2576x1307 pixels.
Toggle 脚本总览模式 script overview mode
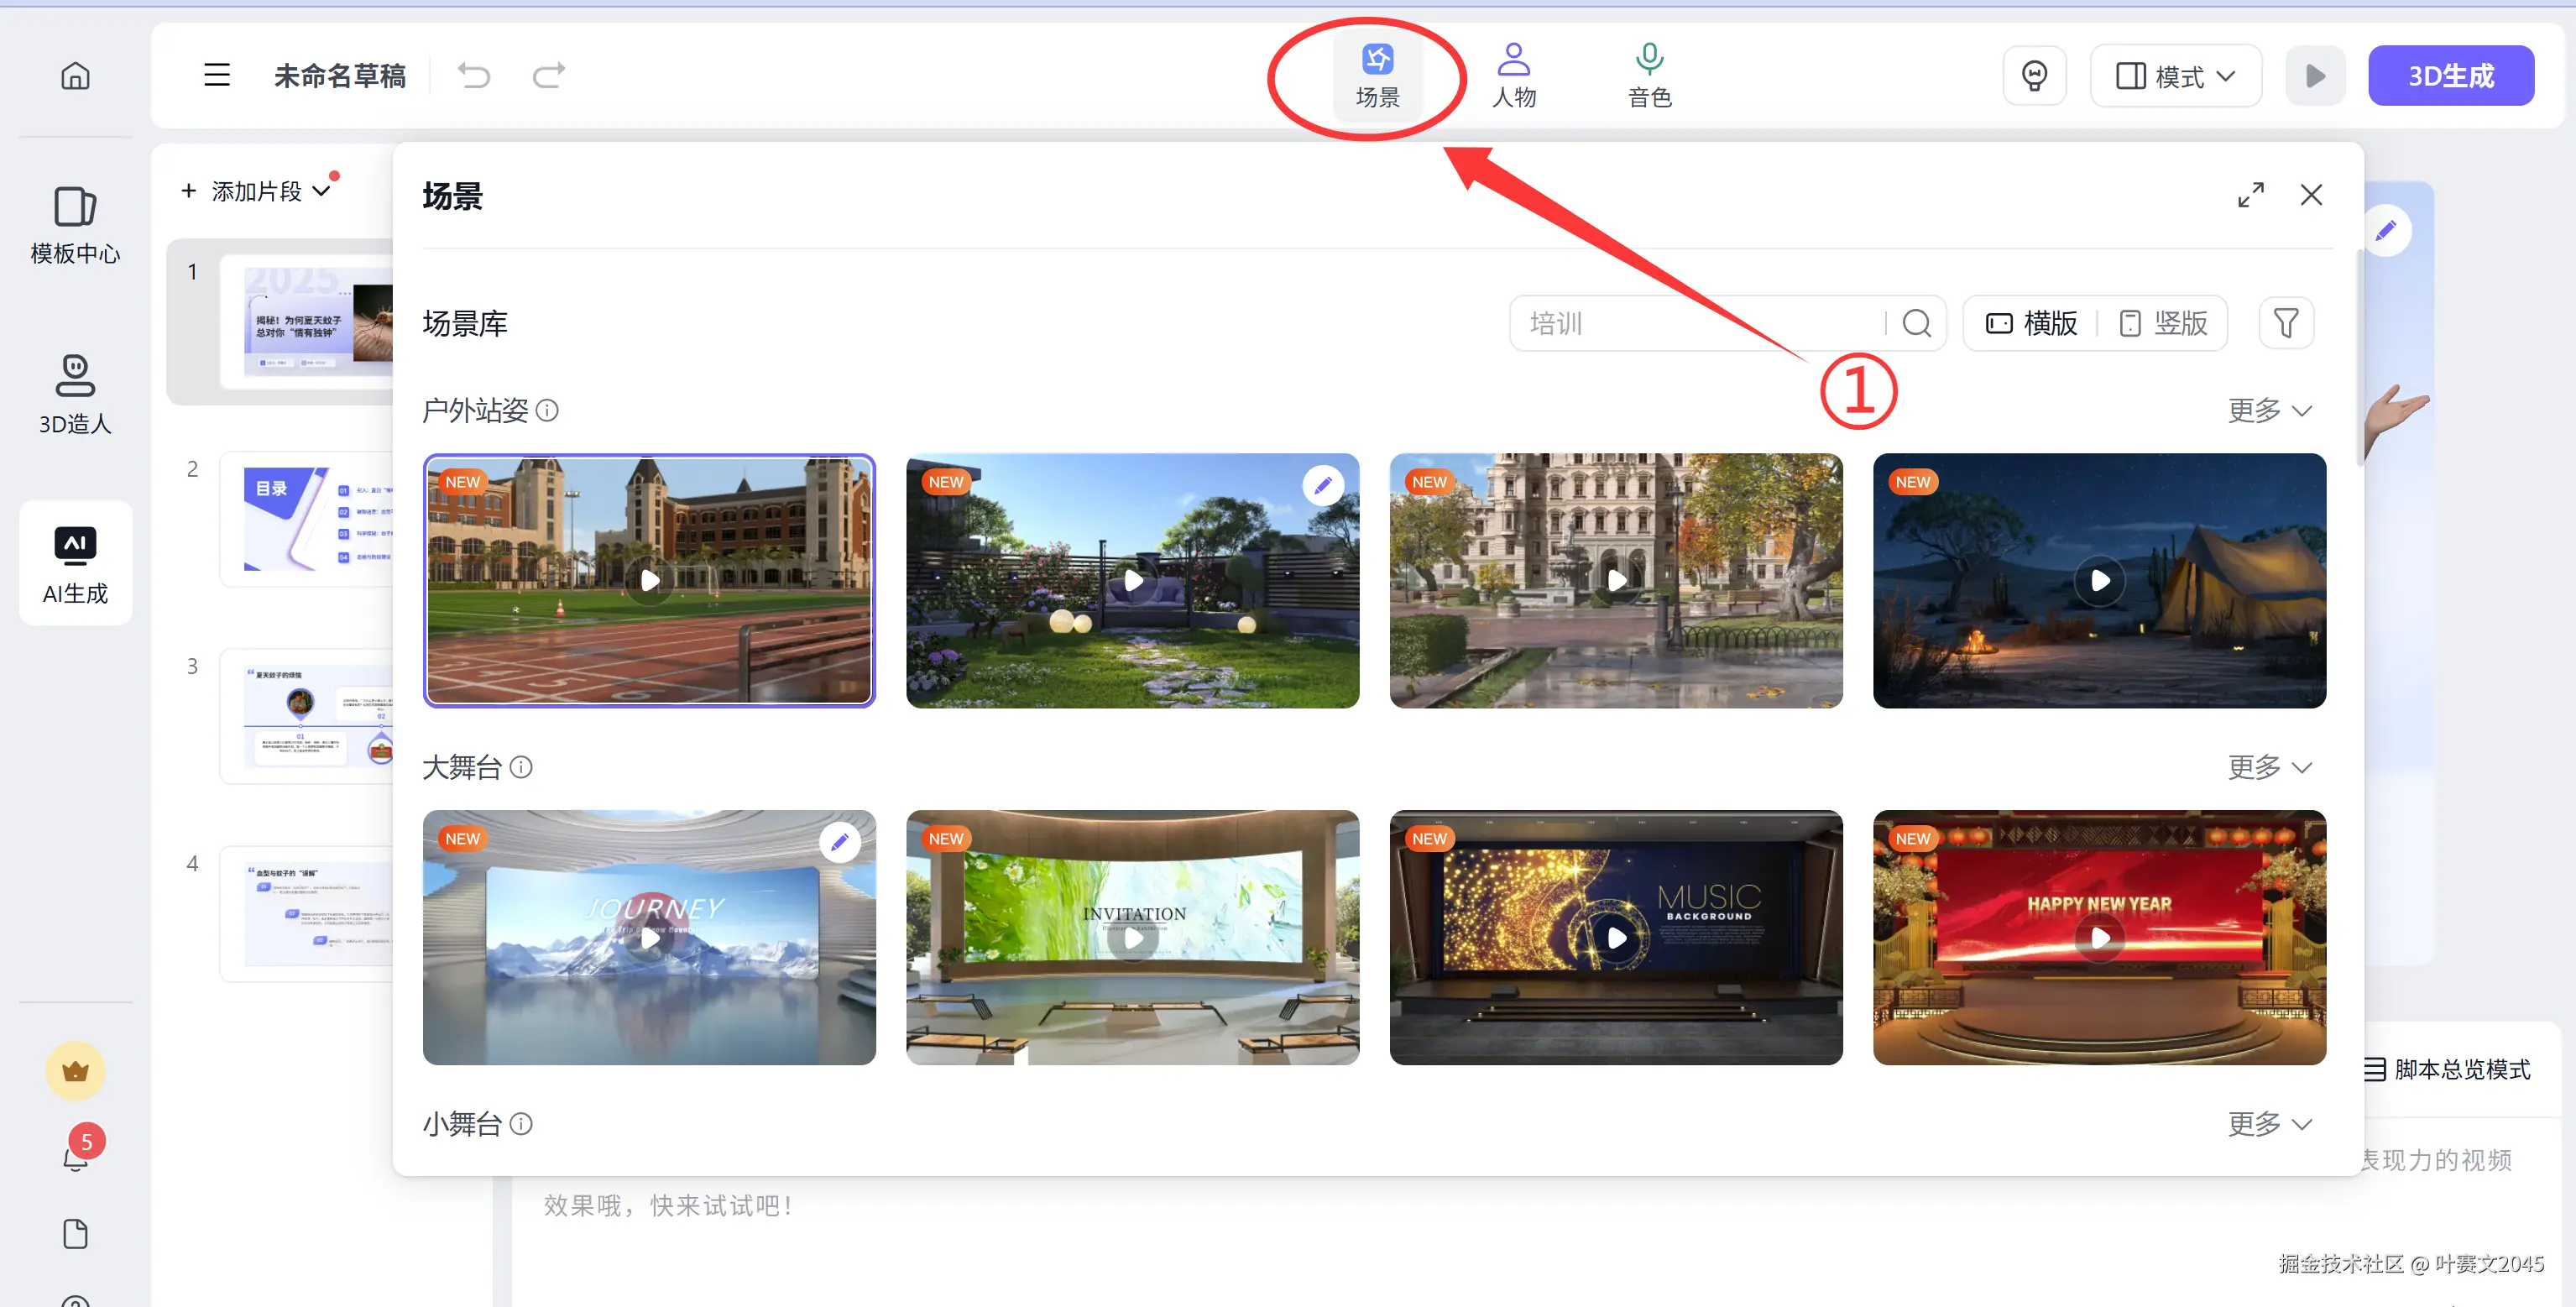pyautogui.click(x=2447, y=1069)
